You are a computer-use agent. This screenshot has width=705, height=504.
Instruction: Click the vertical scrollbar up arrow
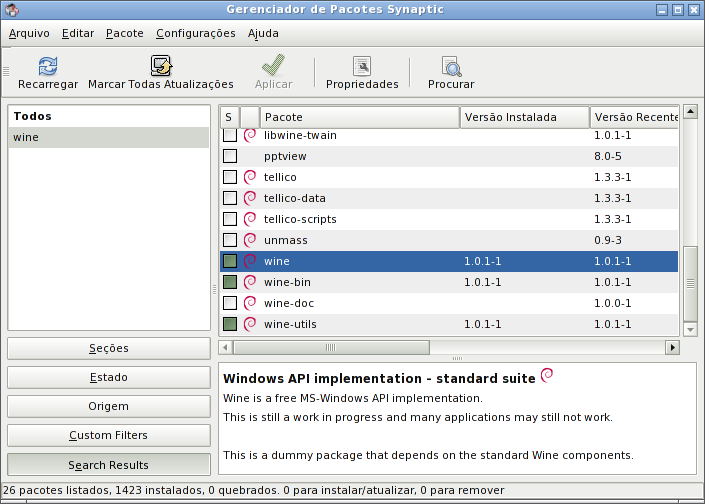691,111
